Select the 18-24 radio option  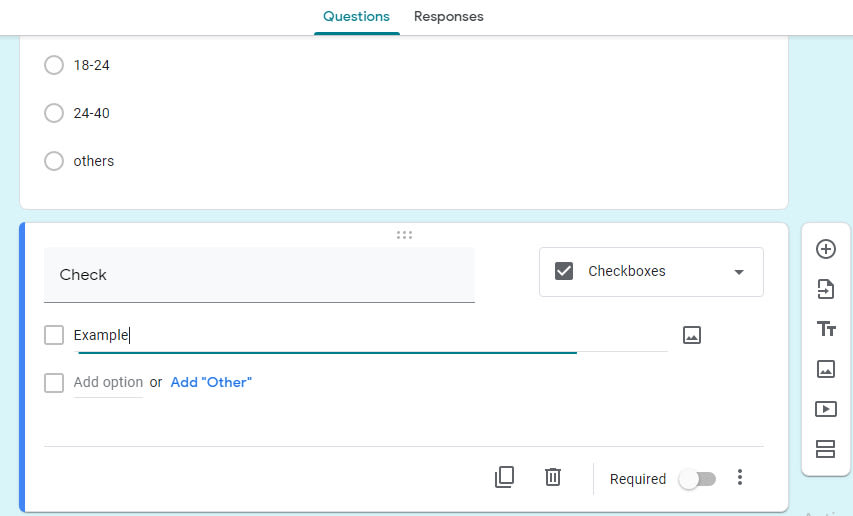pos(54,65)
